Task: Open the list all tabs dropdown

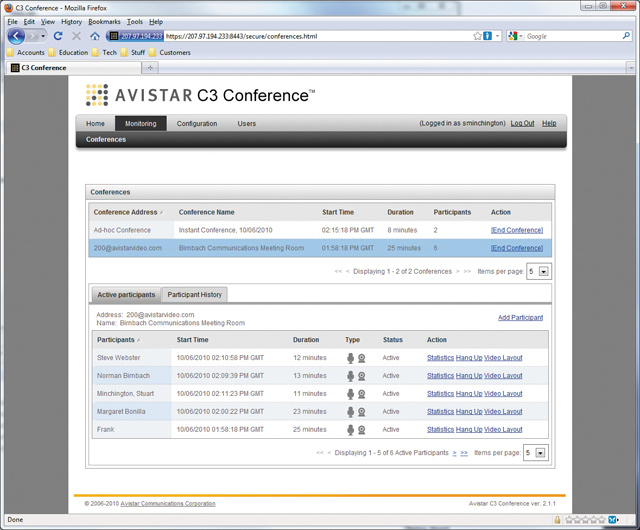Action: [x=631, y=68]
